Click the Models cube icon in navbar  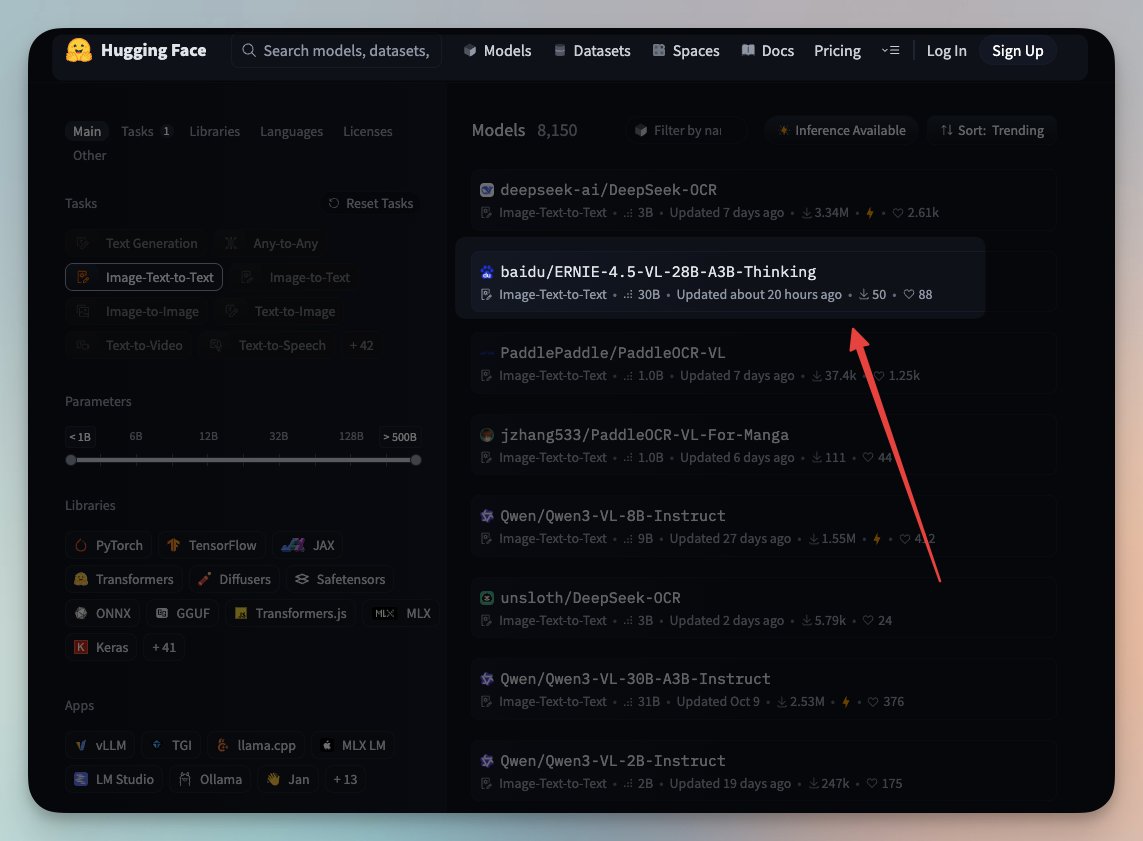coord(470,50)
